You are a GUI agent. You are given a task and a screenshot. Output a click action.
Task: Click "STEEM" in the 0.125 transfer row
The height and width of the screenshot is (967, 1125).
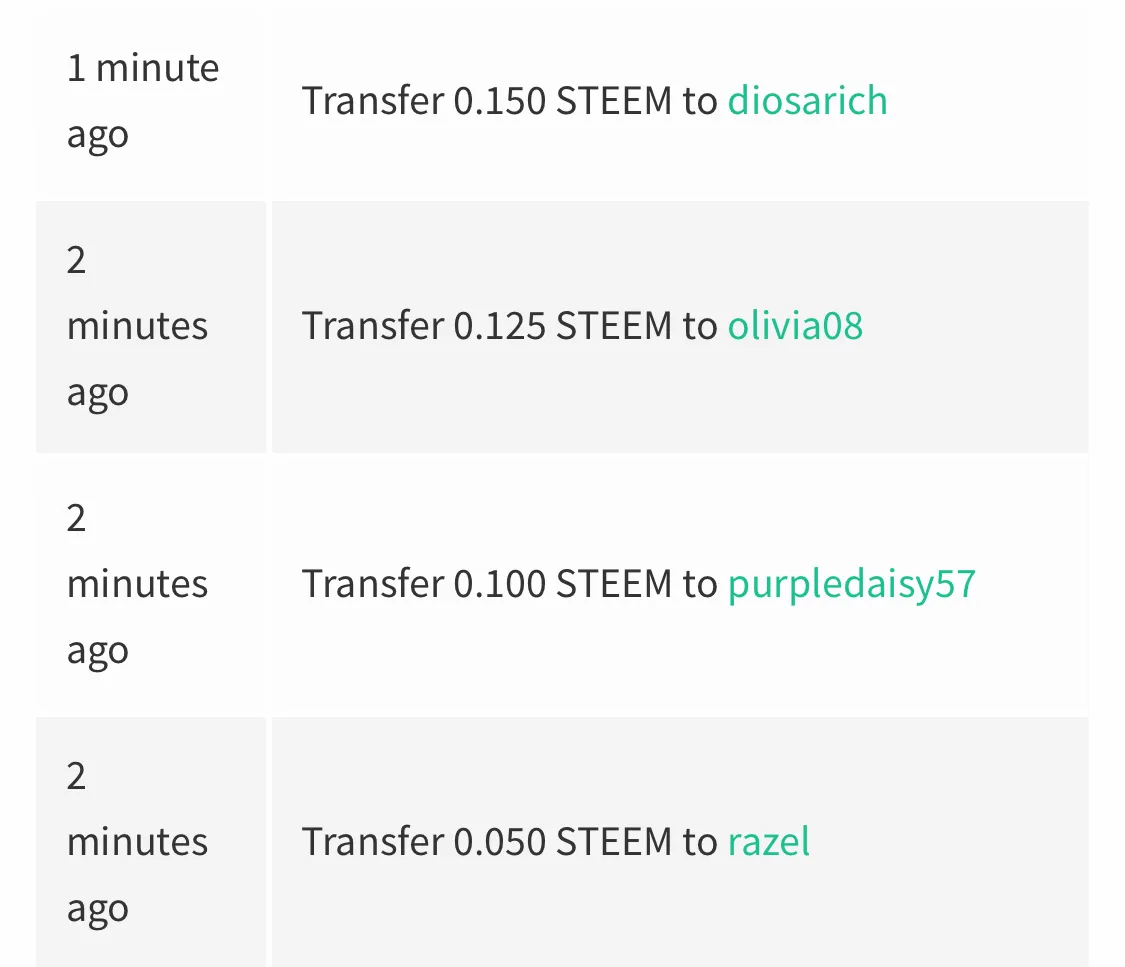[614, 326]
